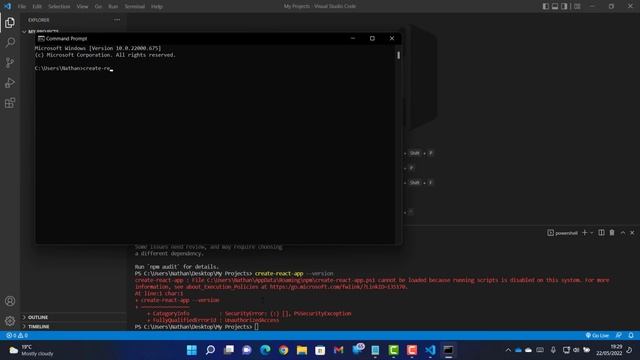Open the View menu
This screenshot has width=640, height=360.
point(82,7)
